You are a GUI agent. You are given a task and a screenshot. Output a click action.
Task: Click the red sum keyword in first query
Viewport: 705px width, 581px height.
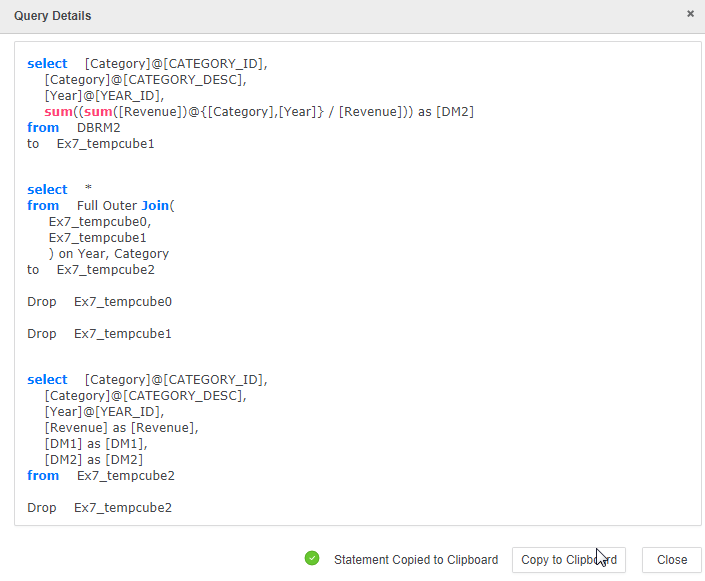58,112
